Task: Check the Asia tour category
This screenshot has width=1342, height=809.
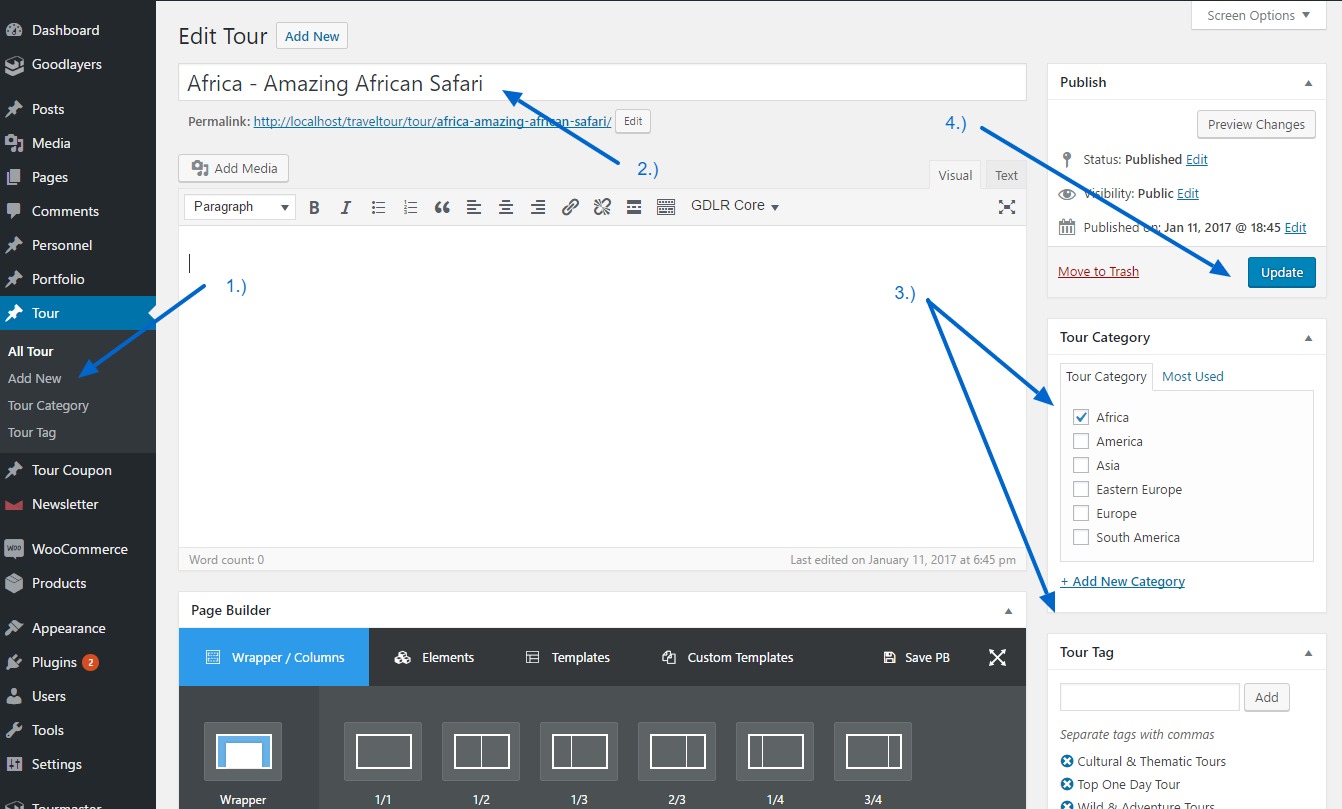Action: coord(1081,465)
